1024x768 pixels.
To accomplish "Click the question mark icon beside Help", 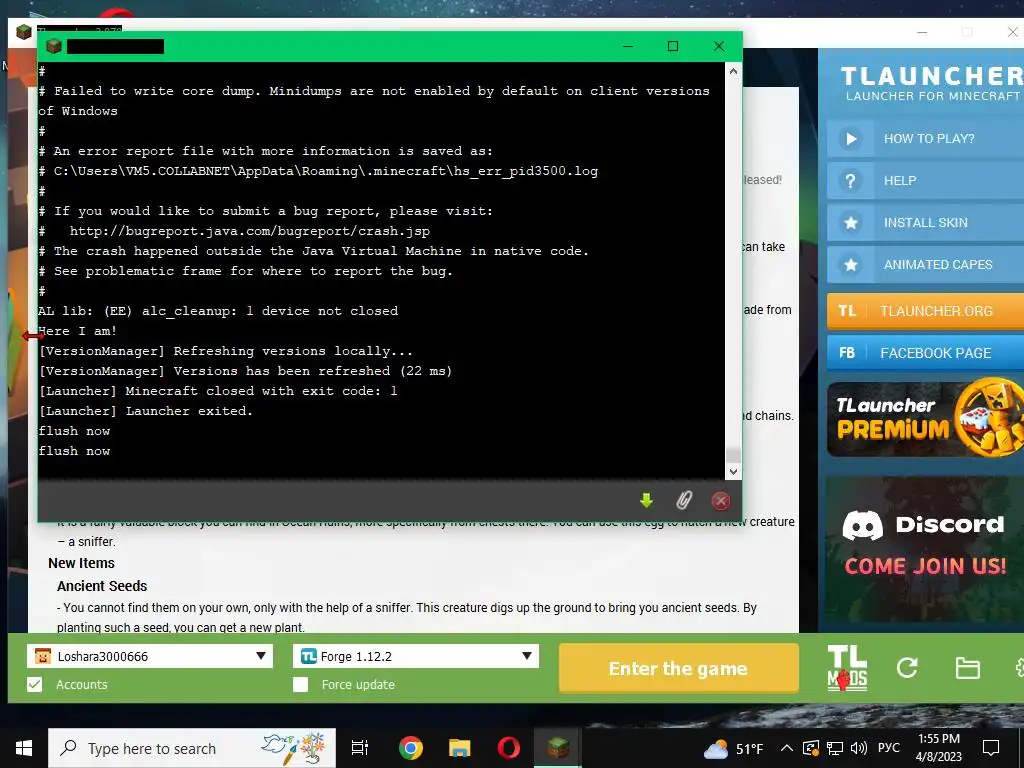I will pyautogui.click(x=850, y=181).
